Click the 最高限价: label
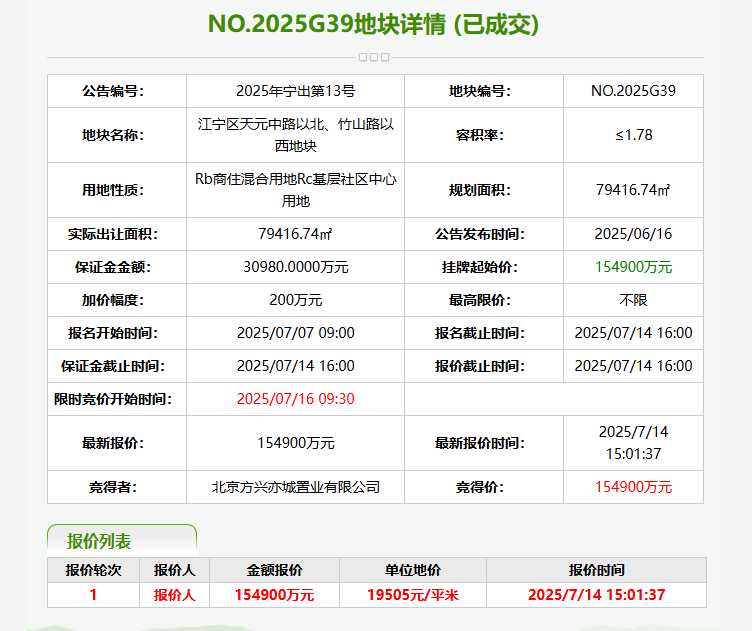 (x=480, y=300)
